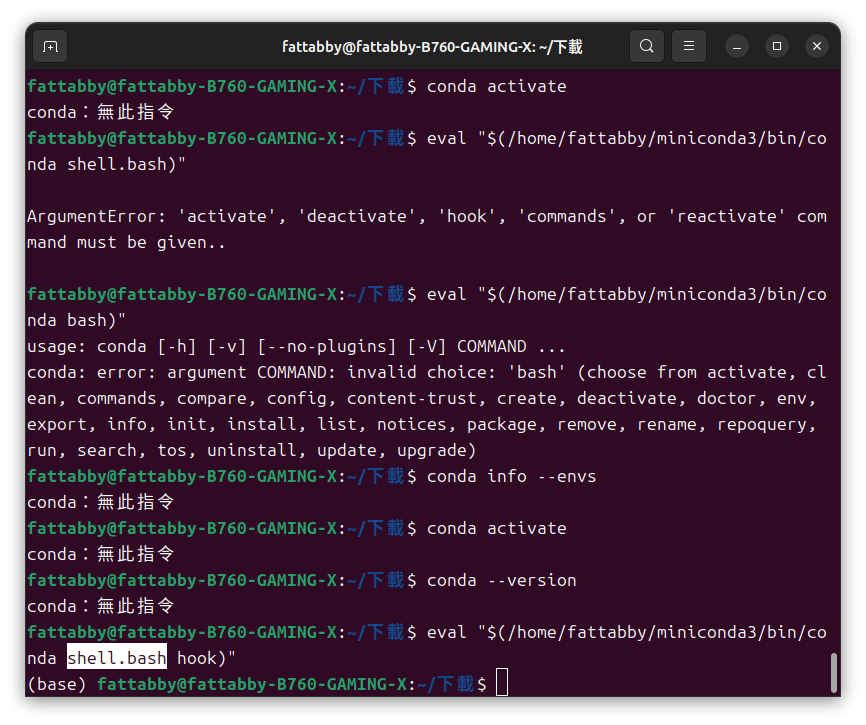This screenshot has height=725, width=866.
Task: Click the '(base)' prompt prefix
Action: pos(57,684)
